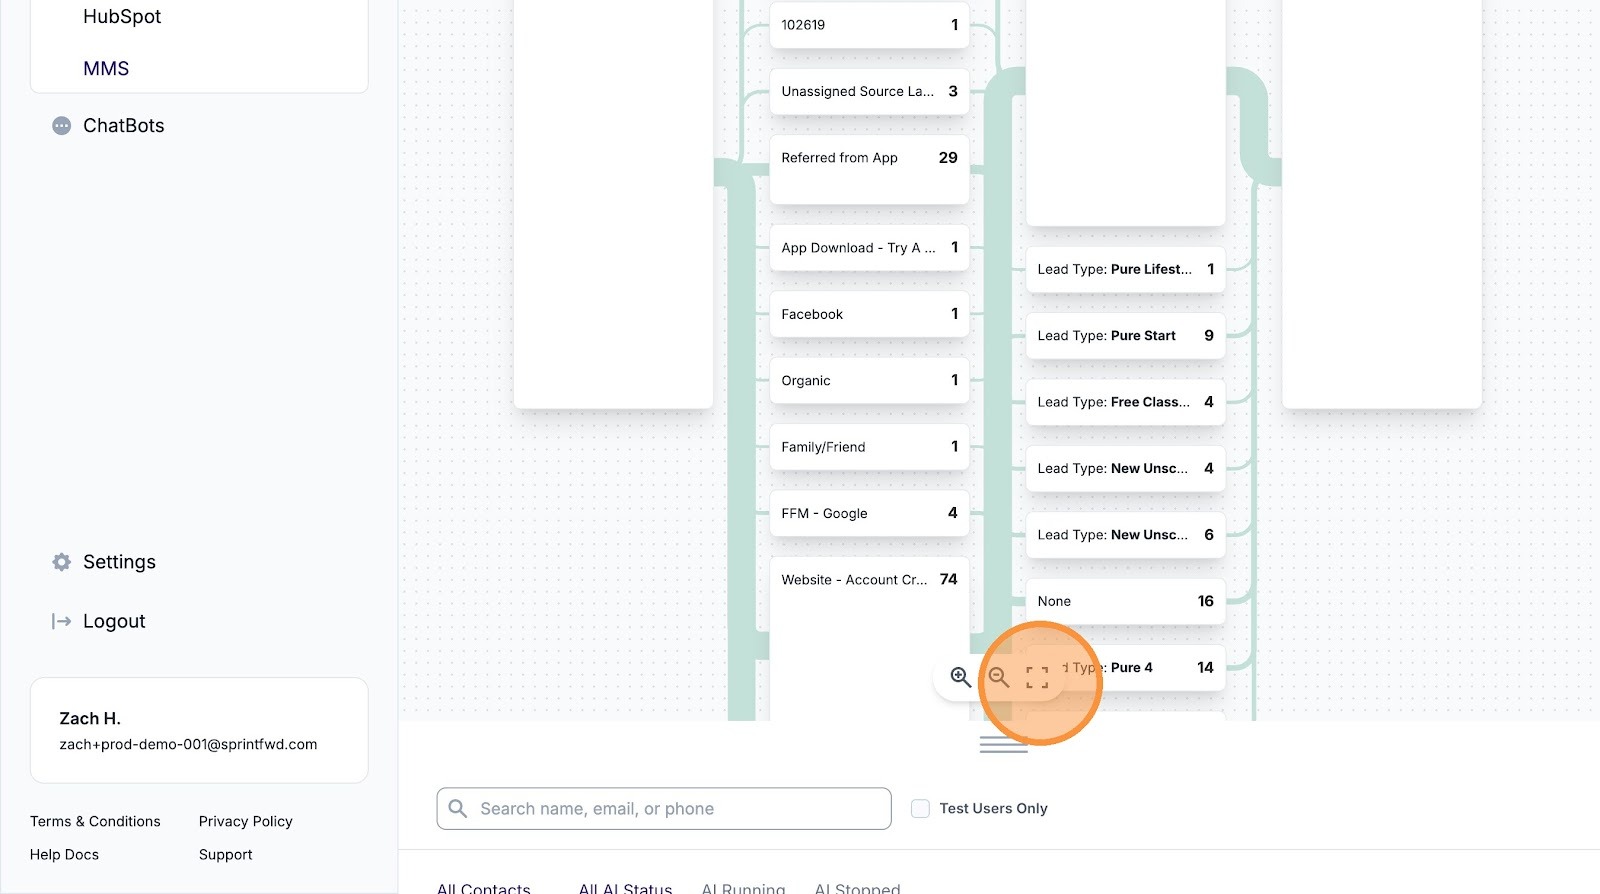
Task: Select the All AI Status tab
Action: point(626,887)
